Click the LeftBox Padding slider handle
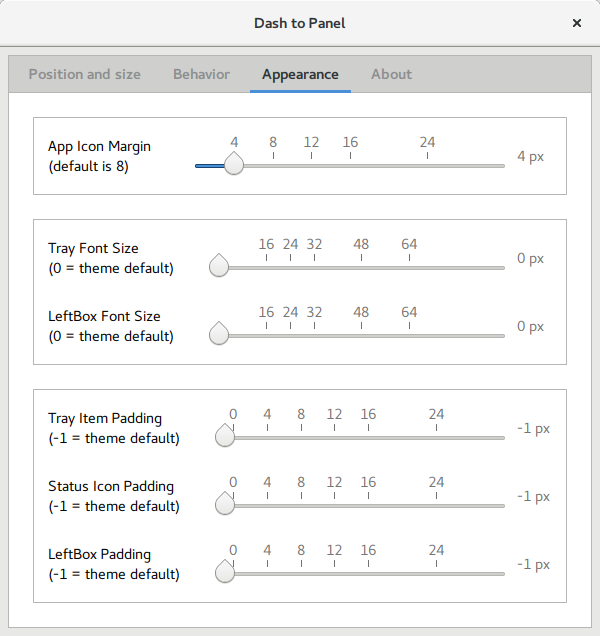Screen dimensions: 600x636 click(x=225, y=573)
